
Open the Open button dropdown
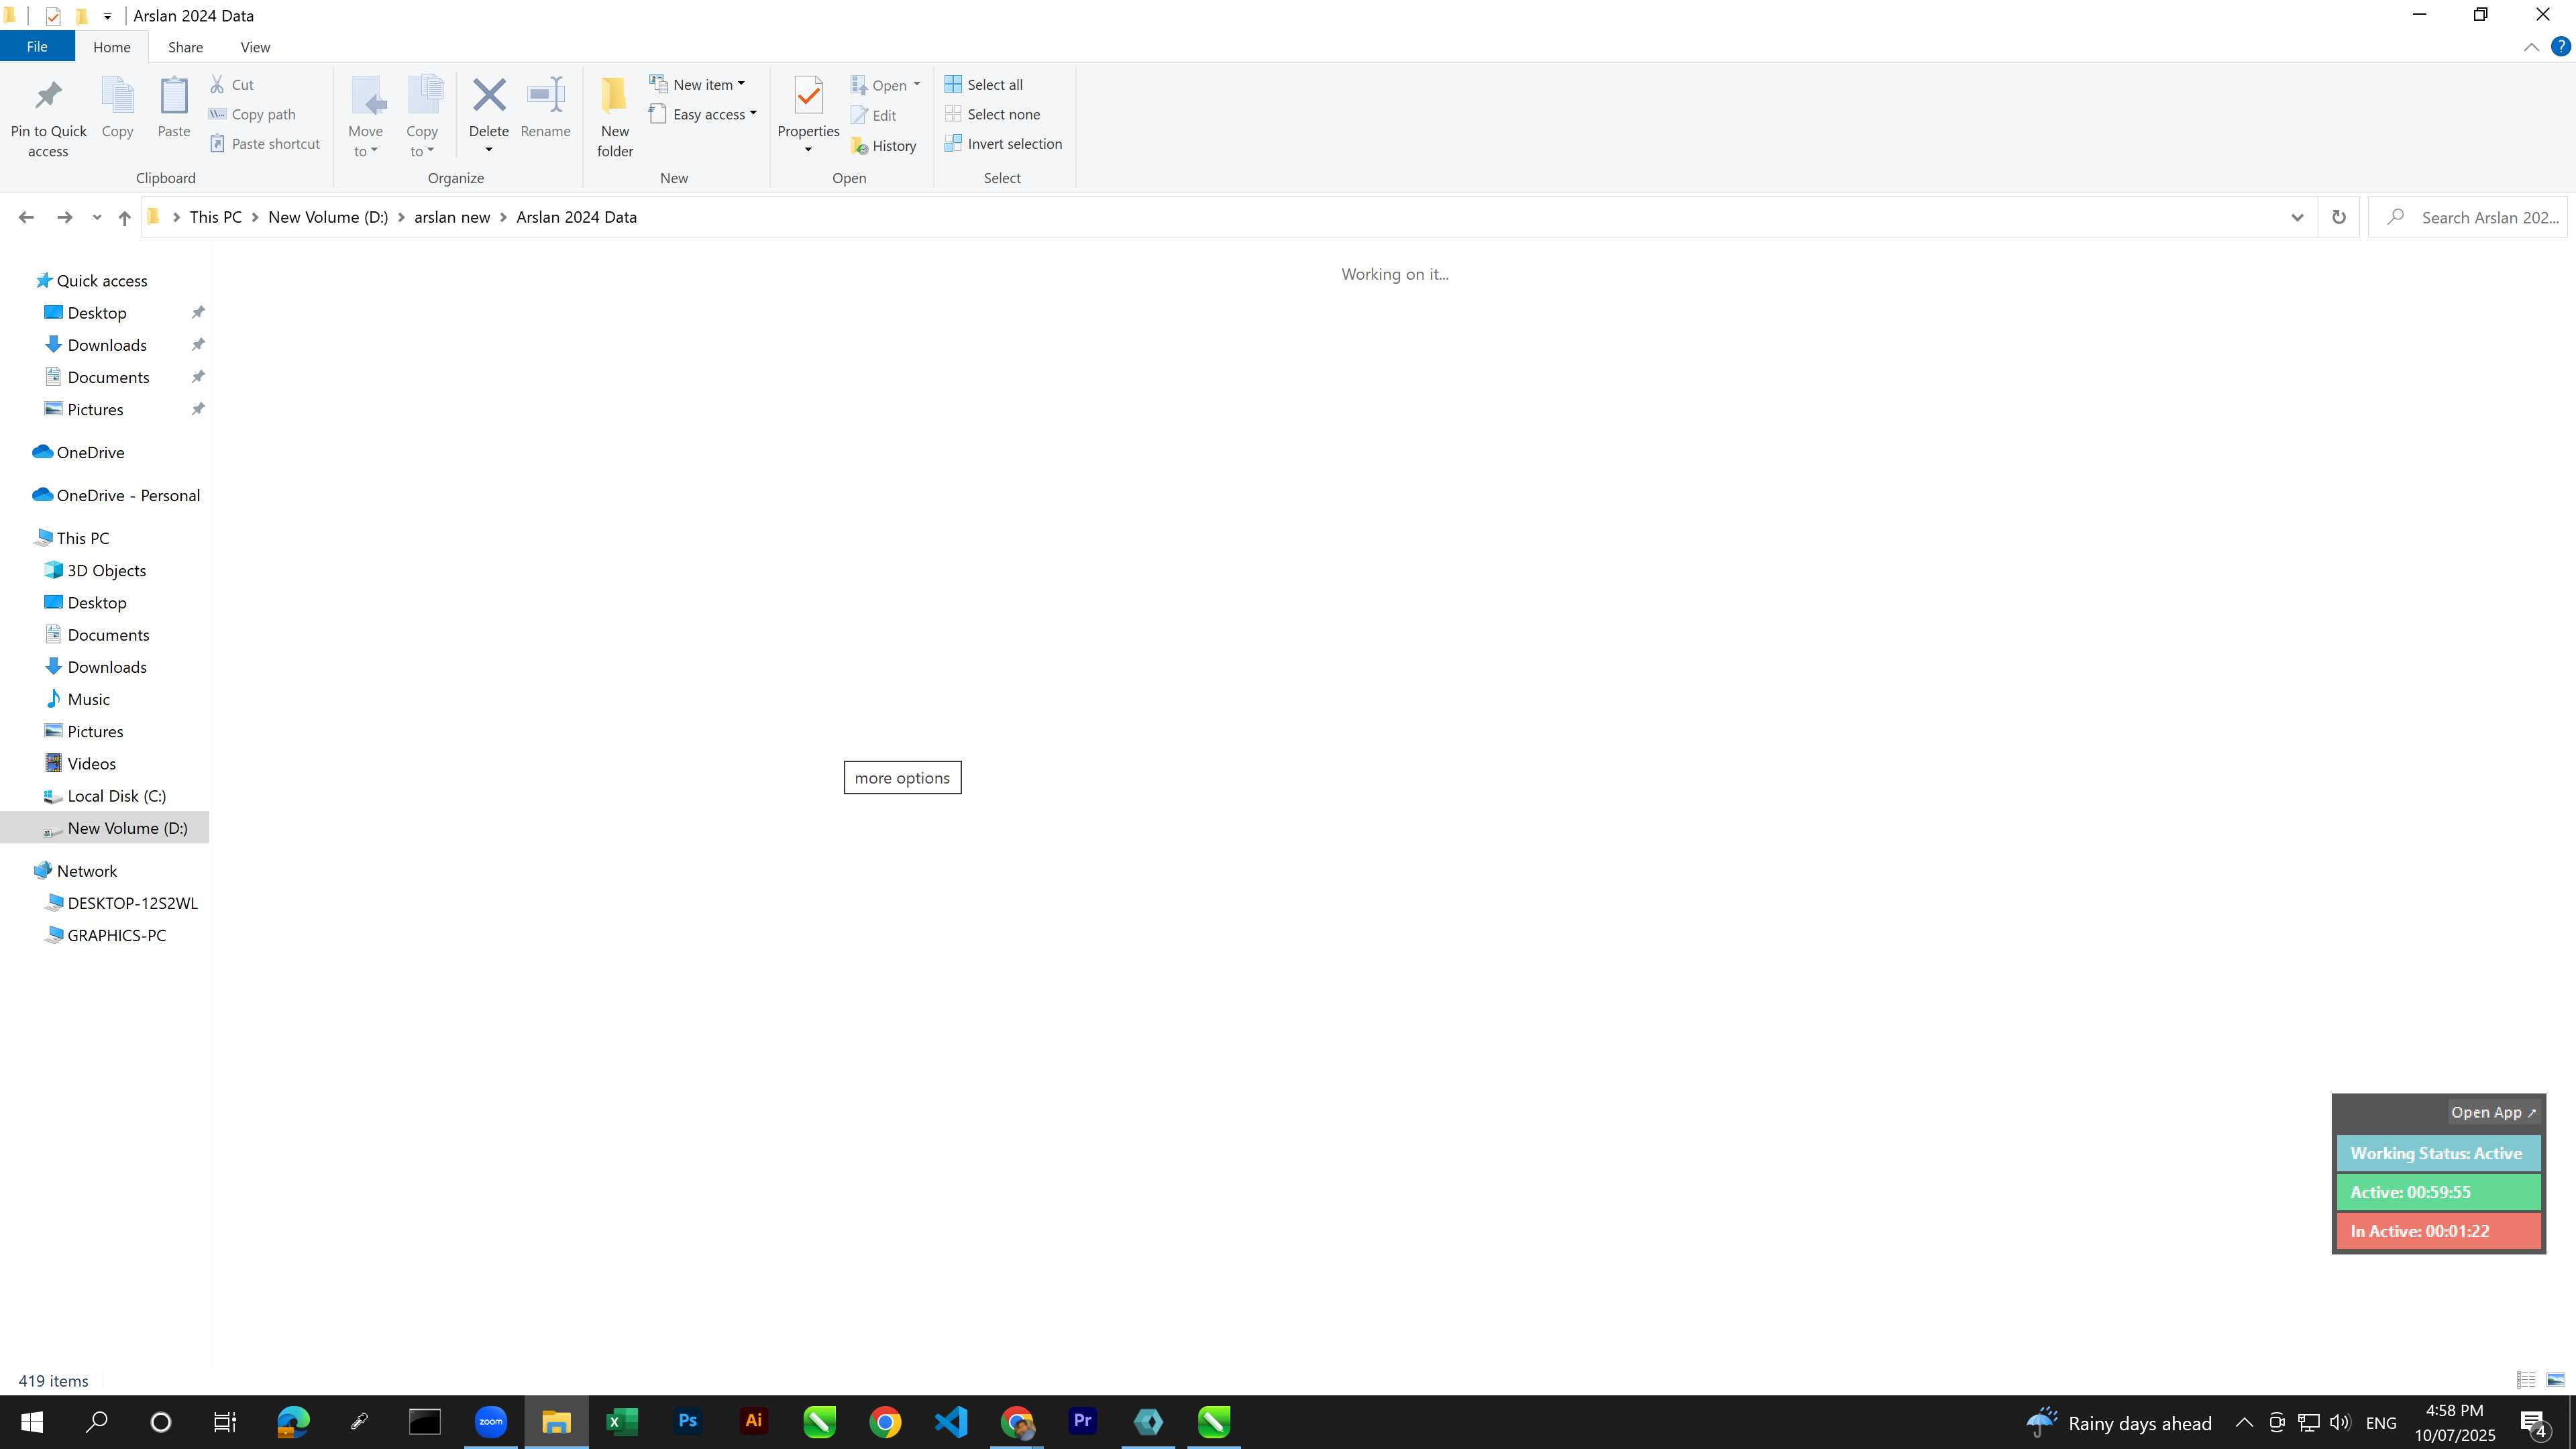[886, 85]
